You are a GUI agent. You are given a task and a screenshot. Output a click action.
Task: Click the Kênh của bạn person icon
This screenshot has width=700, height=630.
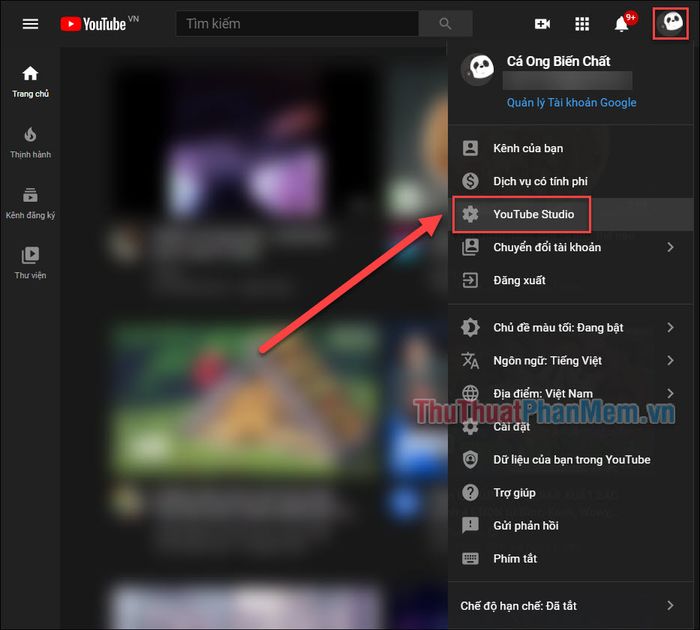pyautogui.click(x=470, y=148)
